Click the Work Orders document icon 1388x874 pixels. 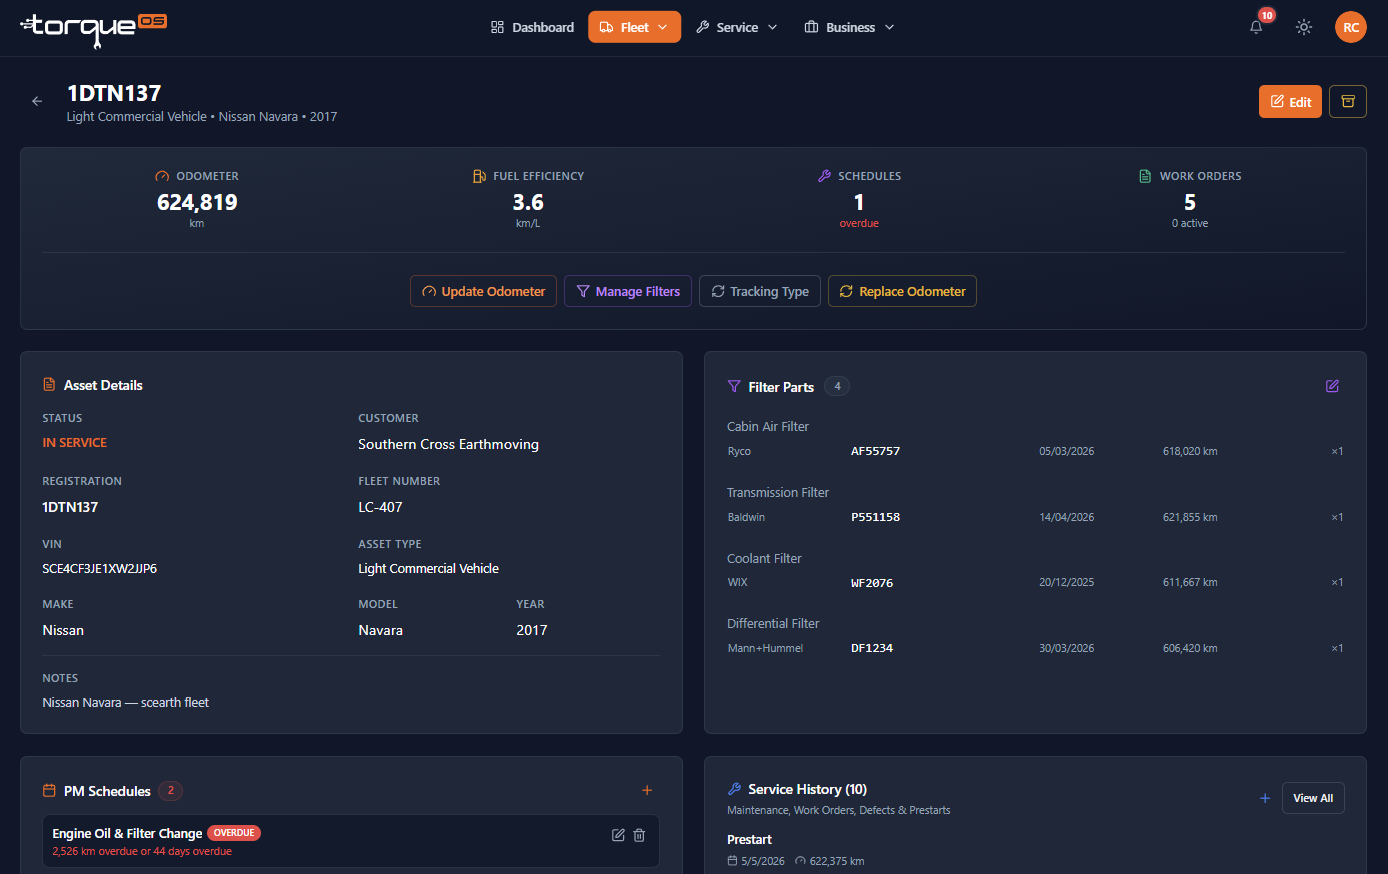pyautogui.click(x=1145, y=176)
